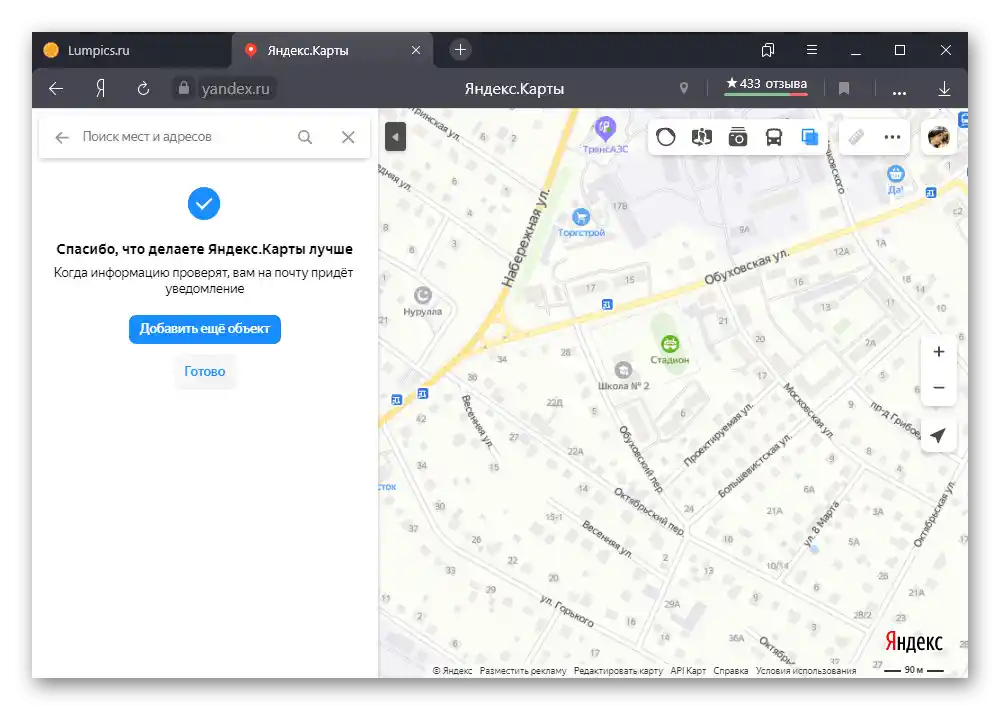
Task: Open your profile avatar on the map
Action: 938,137
